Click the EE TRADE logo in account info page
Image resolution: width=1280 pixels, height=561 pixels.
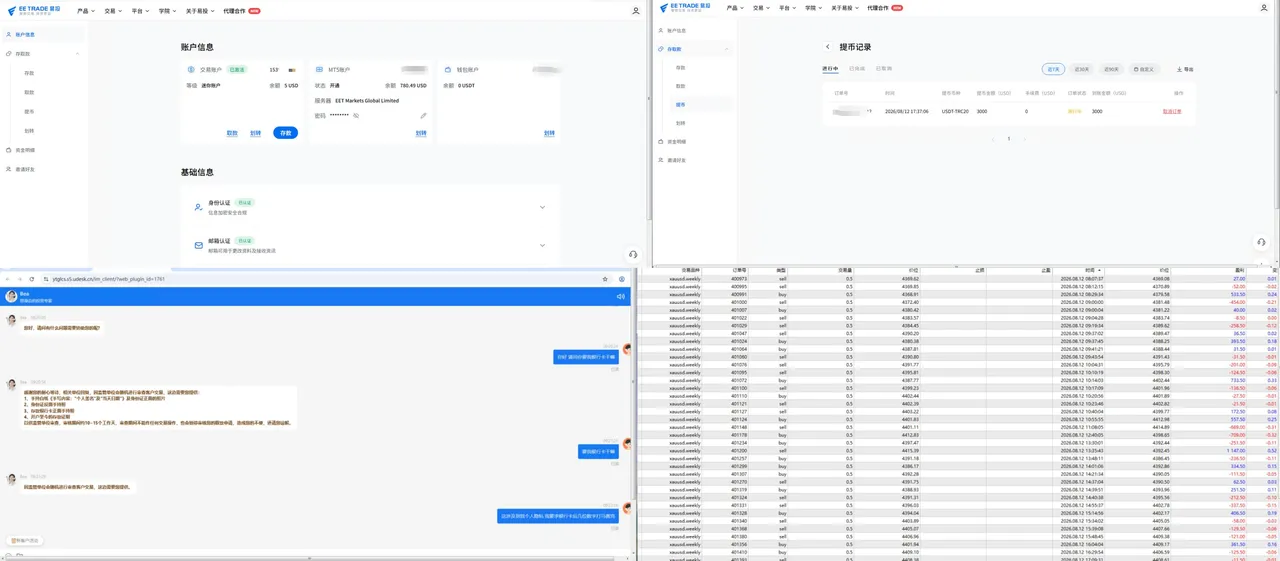click(36, 10)
